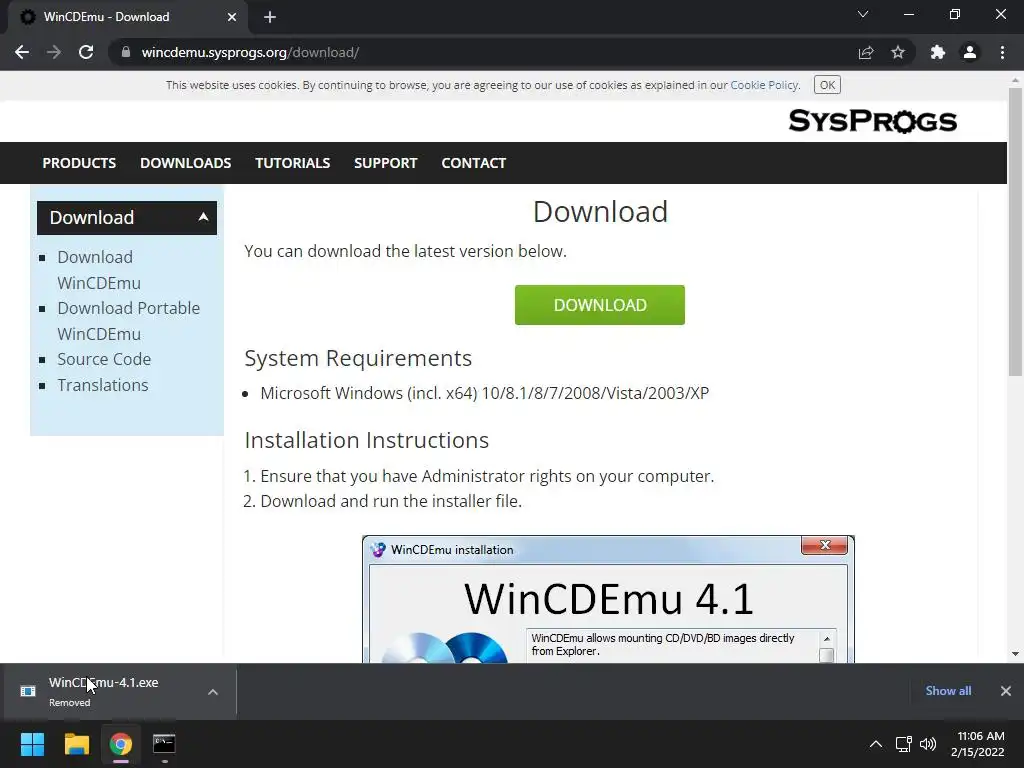Open the TUTORIALS menu
Screen dimensions: 1024x768
[293, 163]
